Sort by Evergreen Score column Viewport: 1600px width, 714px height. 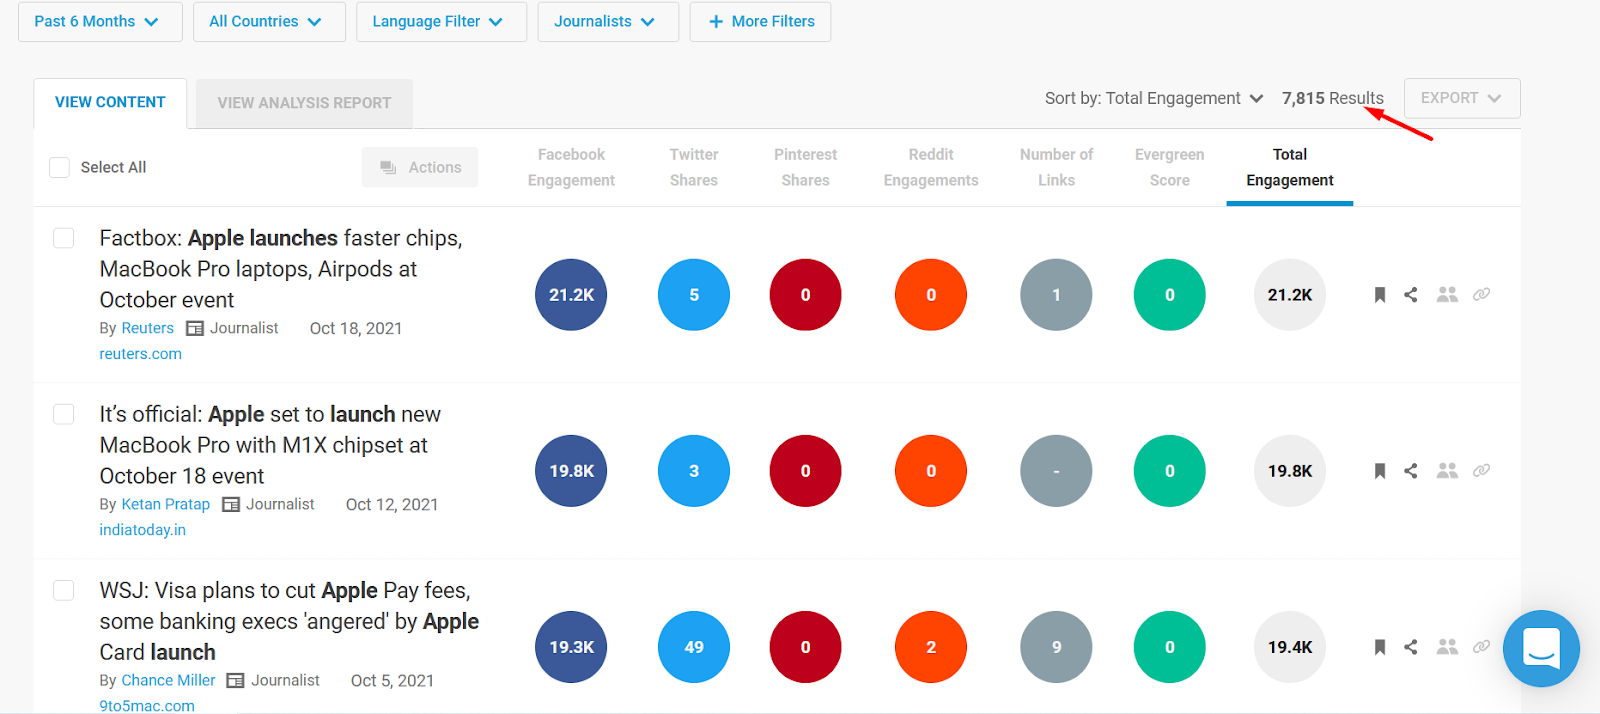[x=1169, y=167]
